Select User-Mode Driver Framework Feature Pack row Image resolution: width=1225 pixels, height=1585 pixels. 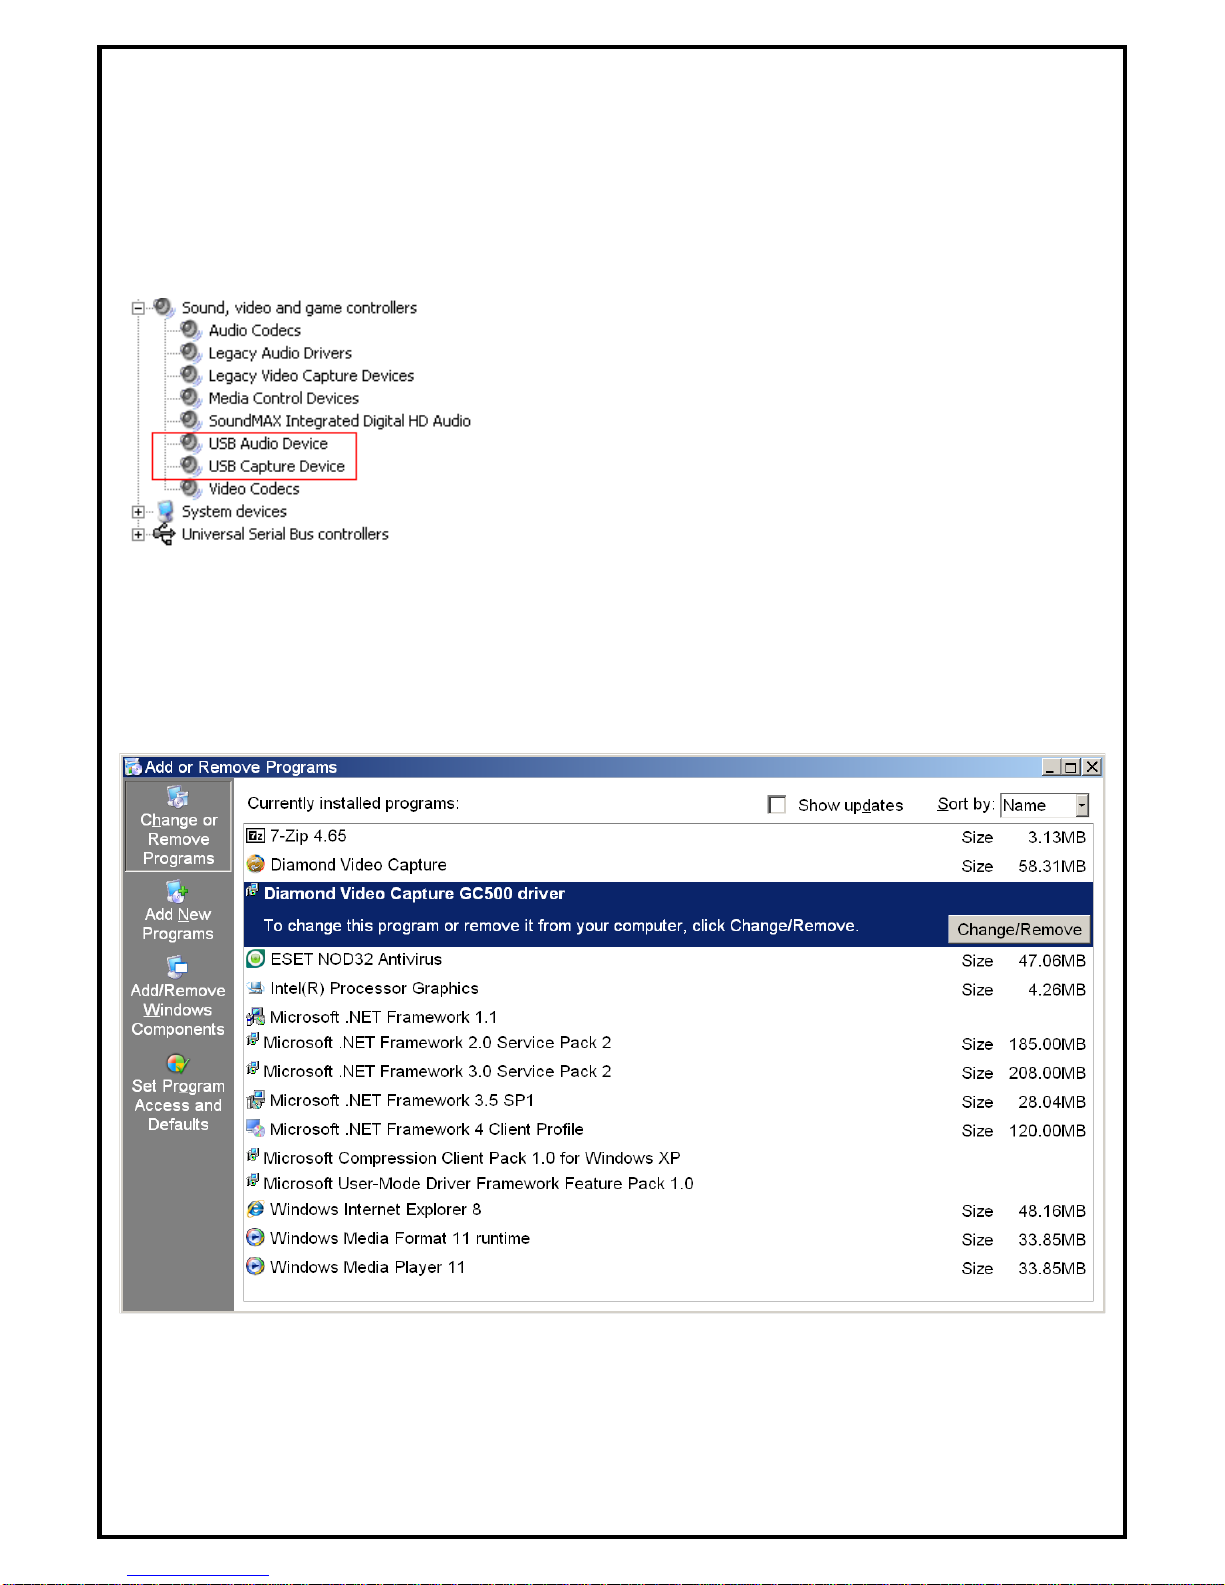click(x=668, y=1183)
